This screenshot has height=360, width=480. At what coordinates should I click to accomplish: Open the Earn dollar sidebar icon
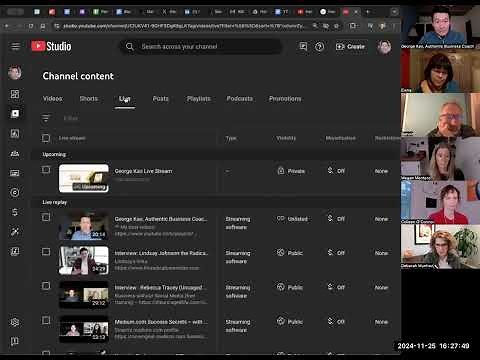15,212
